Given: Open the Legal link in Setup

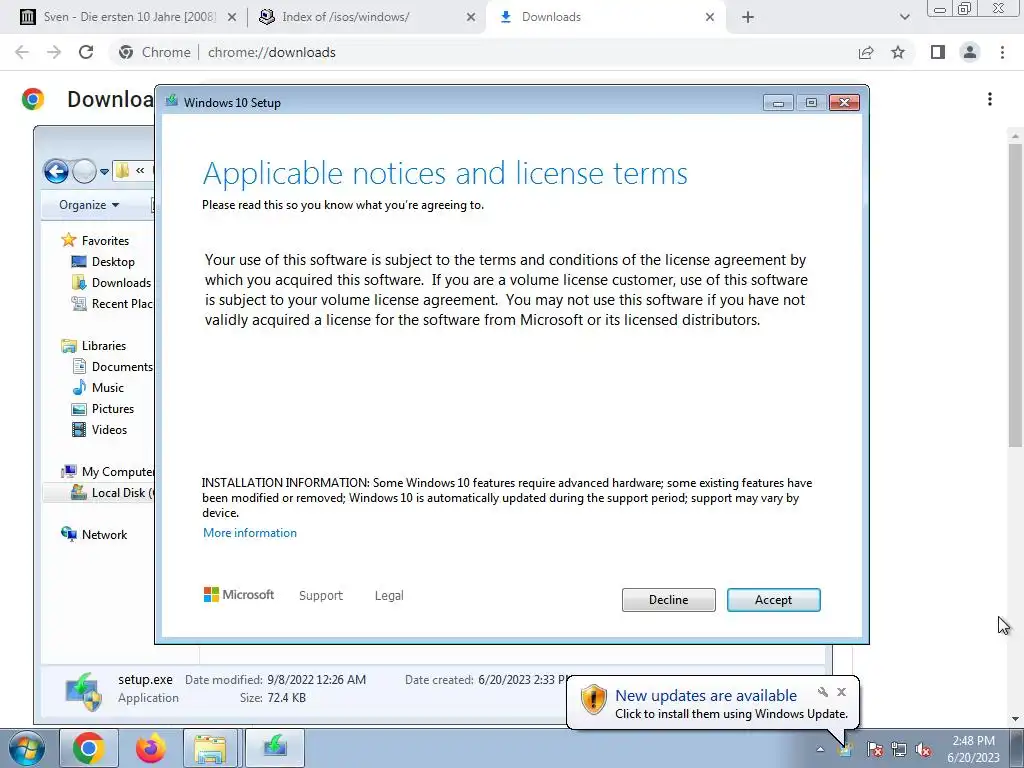Looking at the screenshot, I should [389, 596].
